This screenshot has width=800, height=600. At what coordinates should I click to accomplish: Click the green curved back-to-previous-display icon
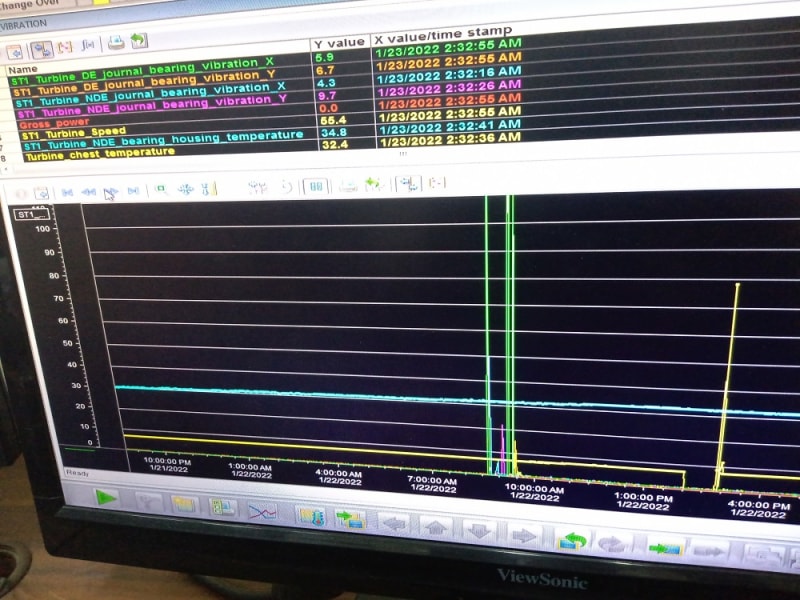coord(572,541)
